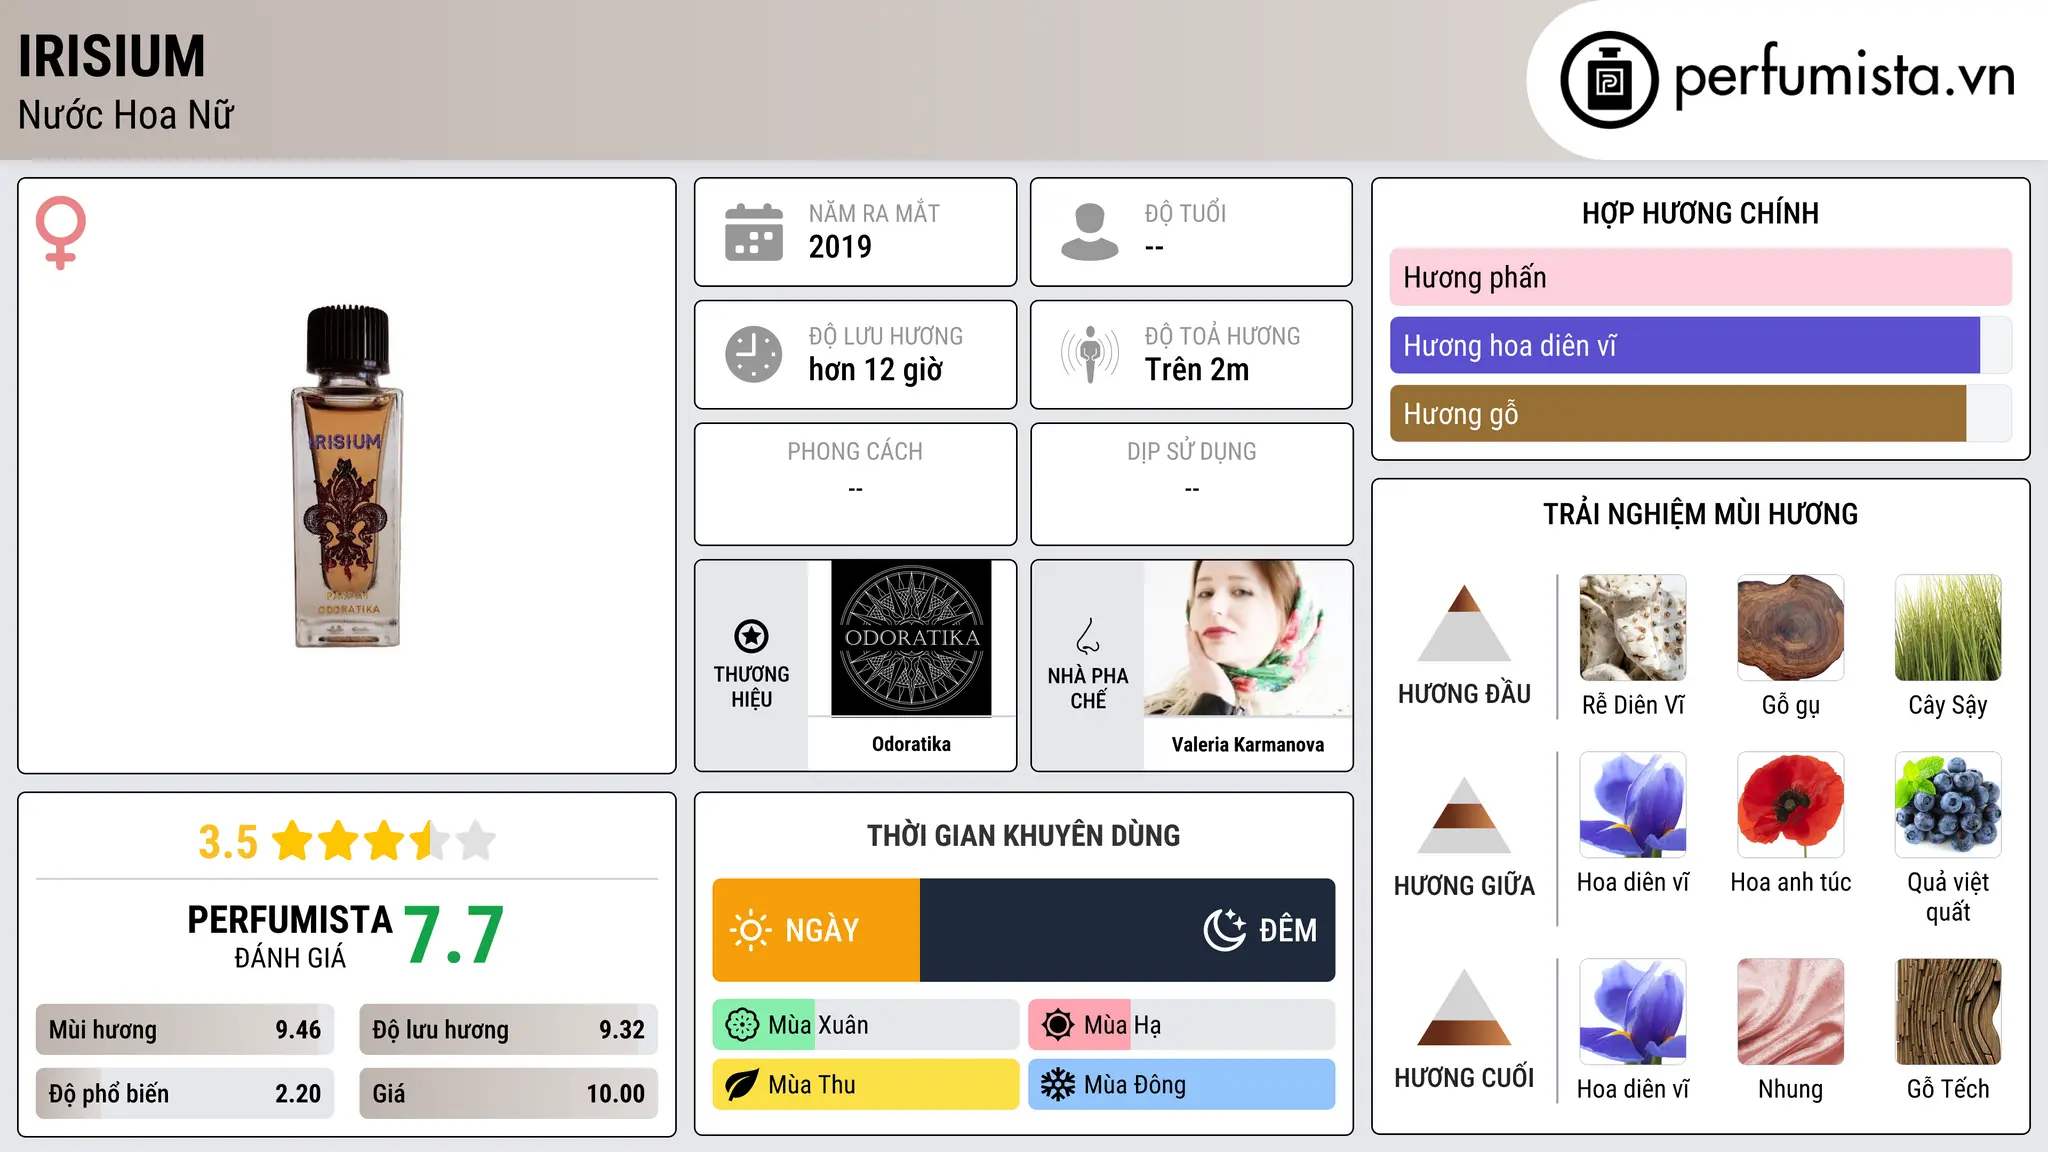
Task: Click the perfumista.vn site name
Action: (x=1844, y=75)
